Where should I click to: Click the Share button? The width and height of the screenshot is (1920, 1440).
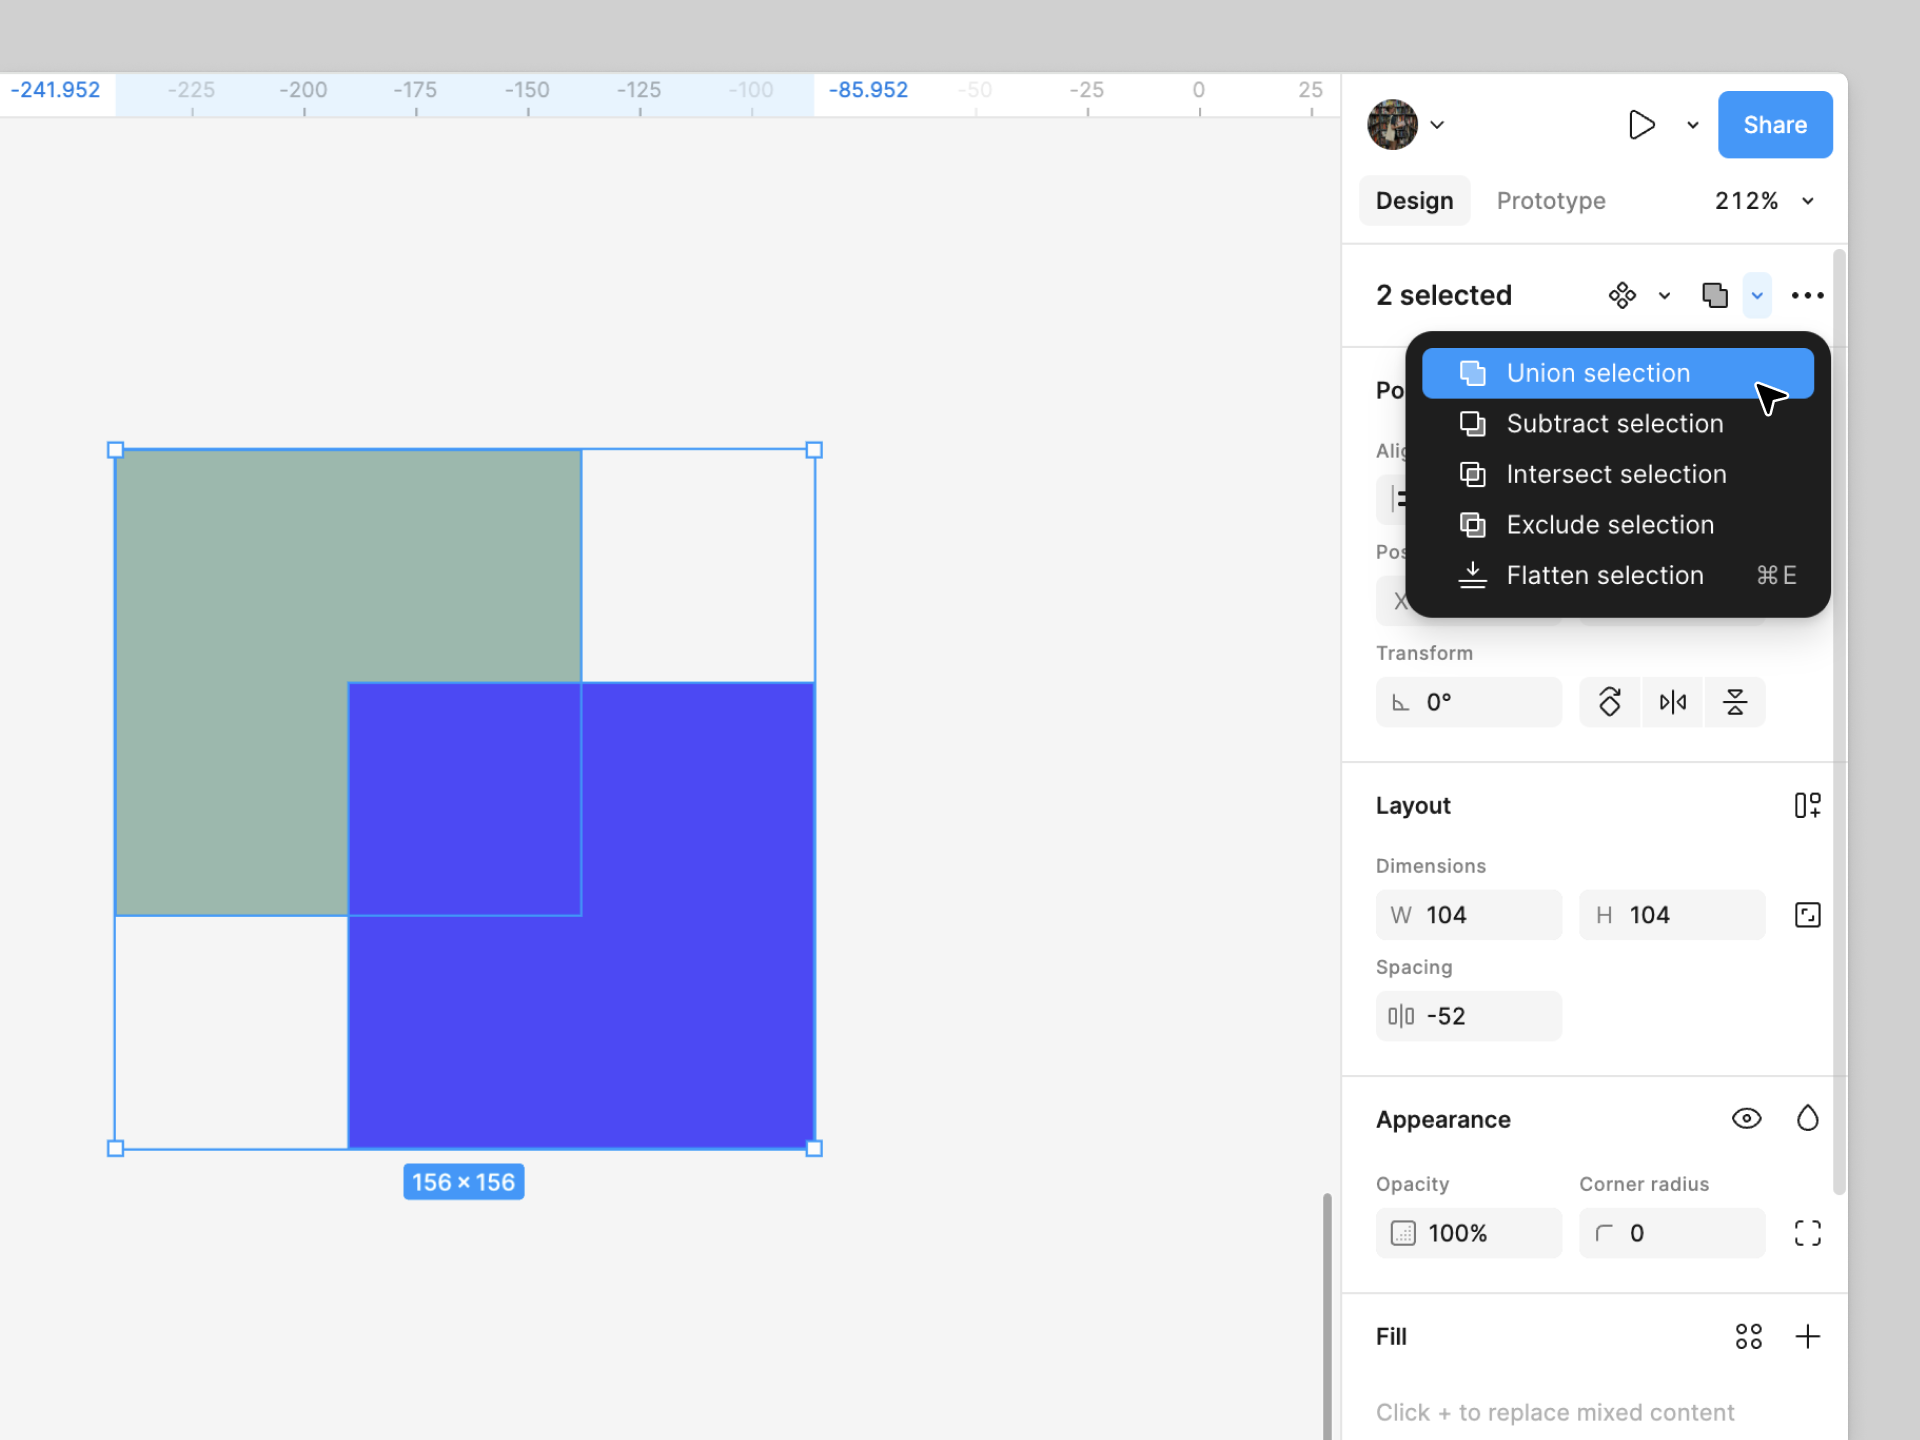click(x=1776, y=124)
